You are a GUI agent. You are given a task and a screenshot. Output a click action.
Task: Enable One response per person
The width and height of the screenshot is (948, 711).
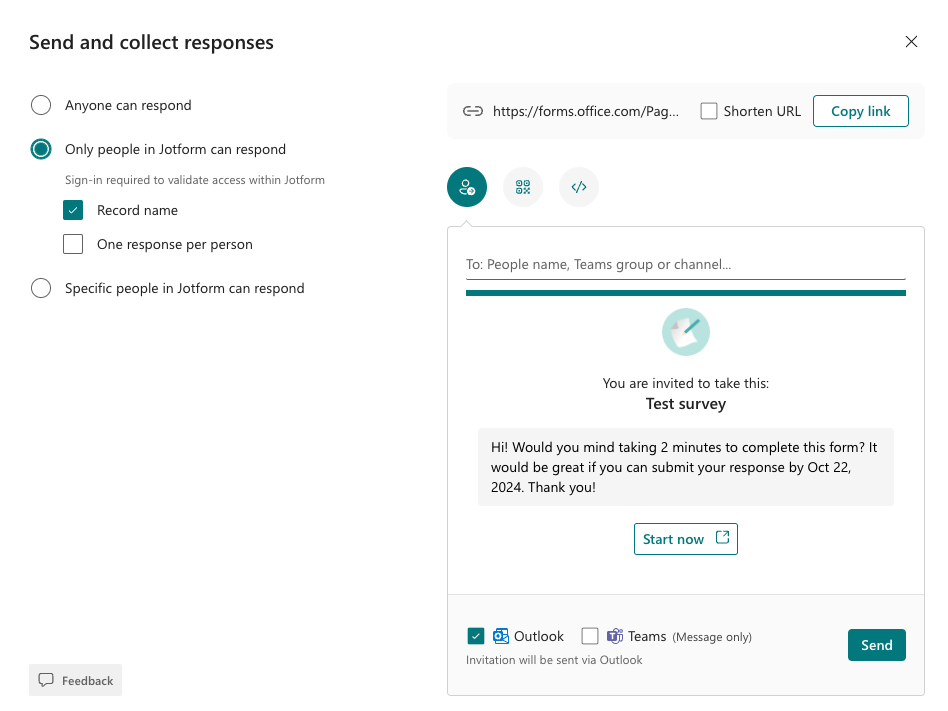(x=73, y=244)
